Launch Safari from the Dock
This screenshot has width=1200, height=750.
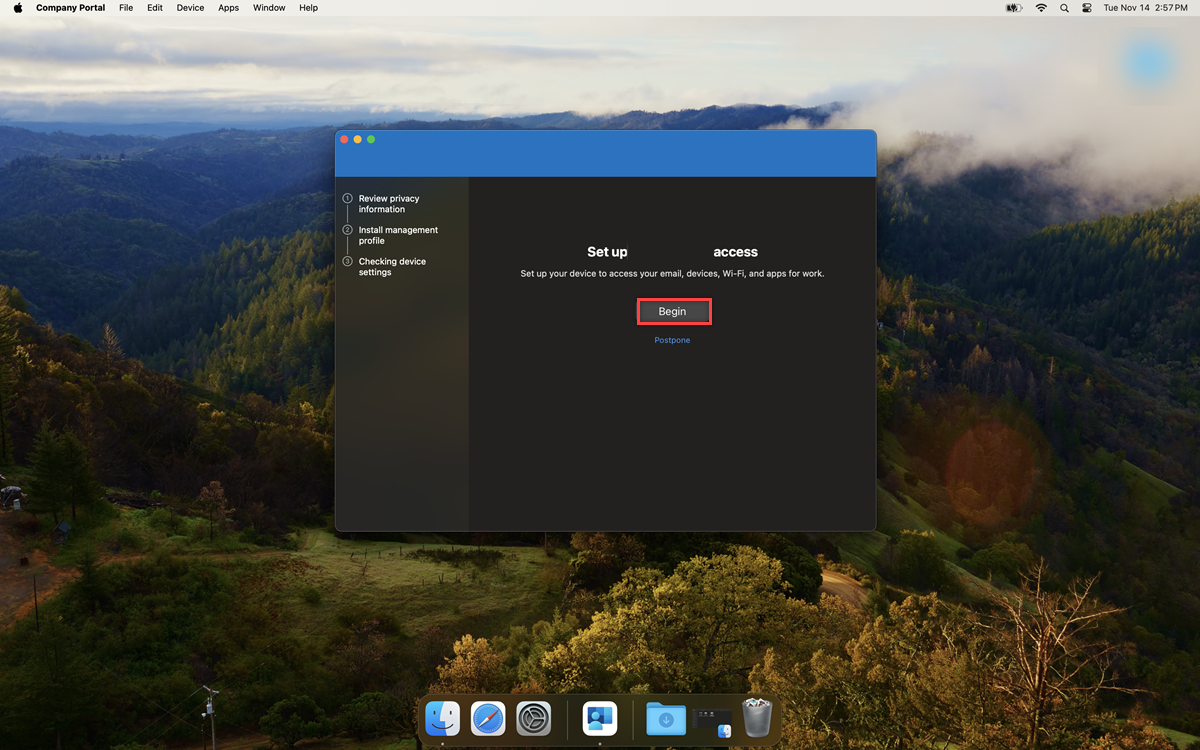tap(488, 718)
